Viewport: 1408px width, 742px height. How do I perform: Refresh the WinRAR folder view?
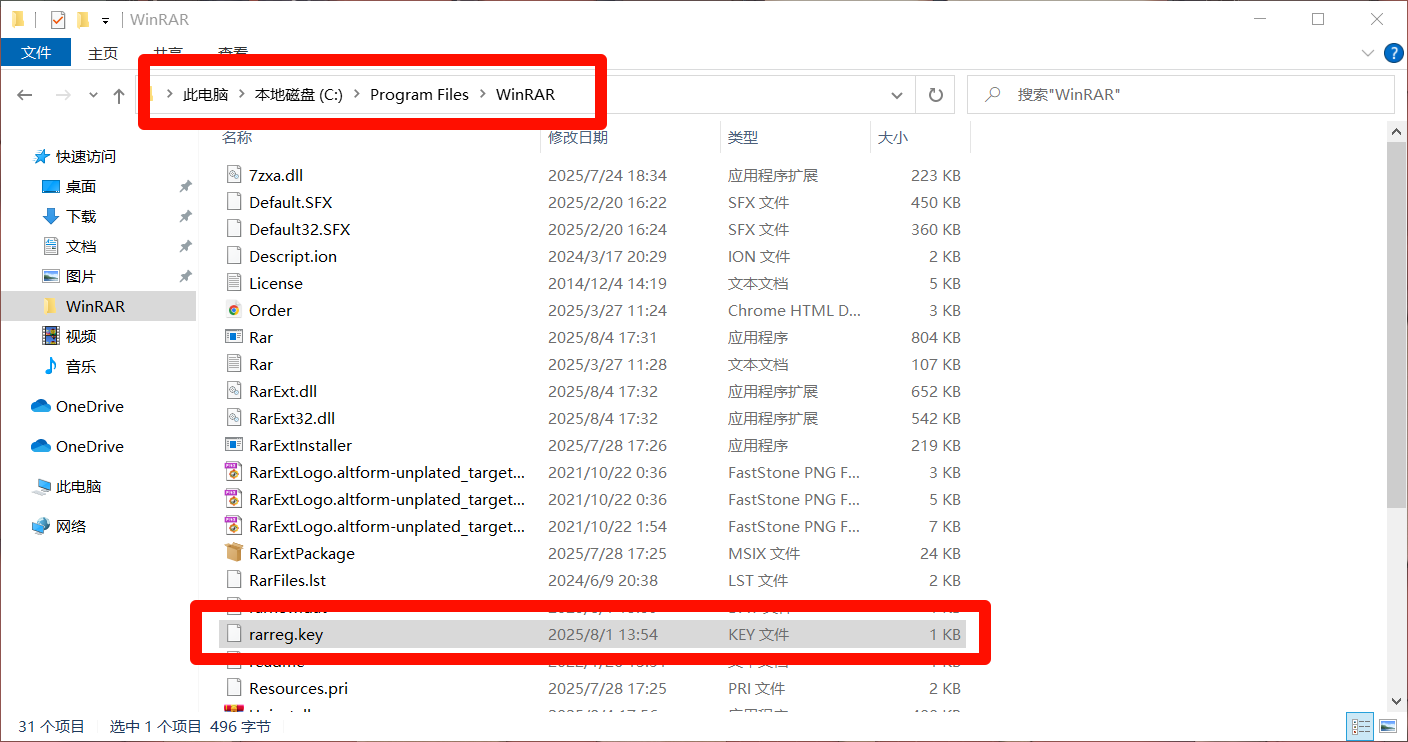(x=935, y=95)
